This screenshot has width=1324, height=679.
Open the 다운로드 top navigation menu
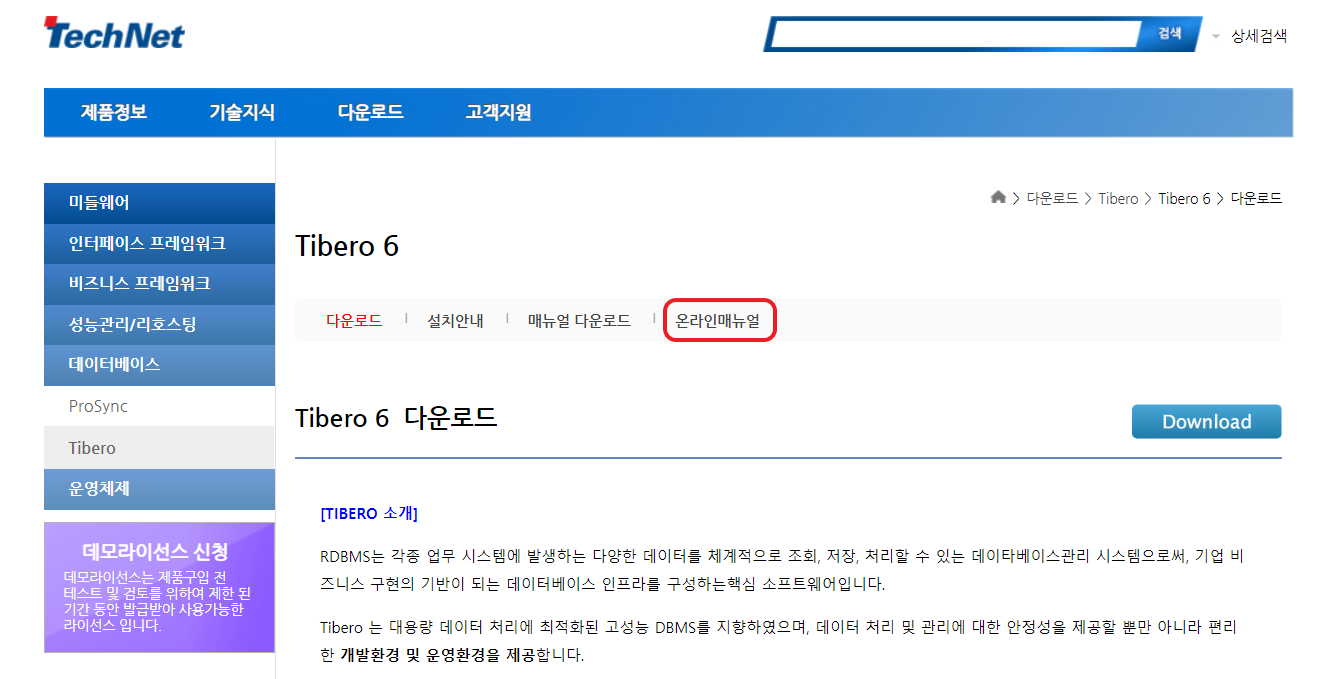click(370, 112)
